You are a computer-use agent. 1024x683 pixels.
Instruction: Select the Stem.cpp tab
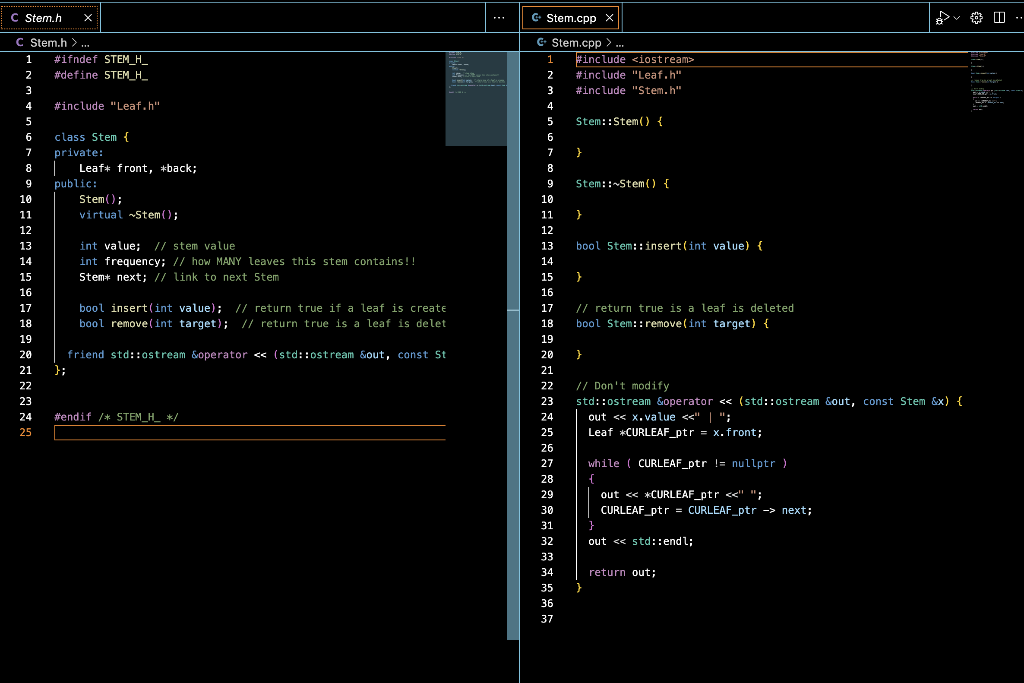(x=571, y=18)
